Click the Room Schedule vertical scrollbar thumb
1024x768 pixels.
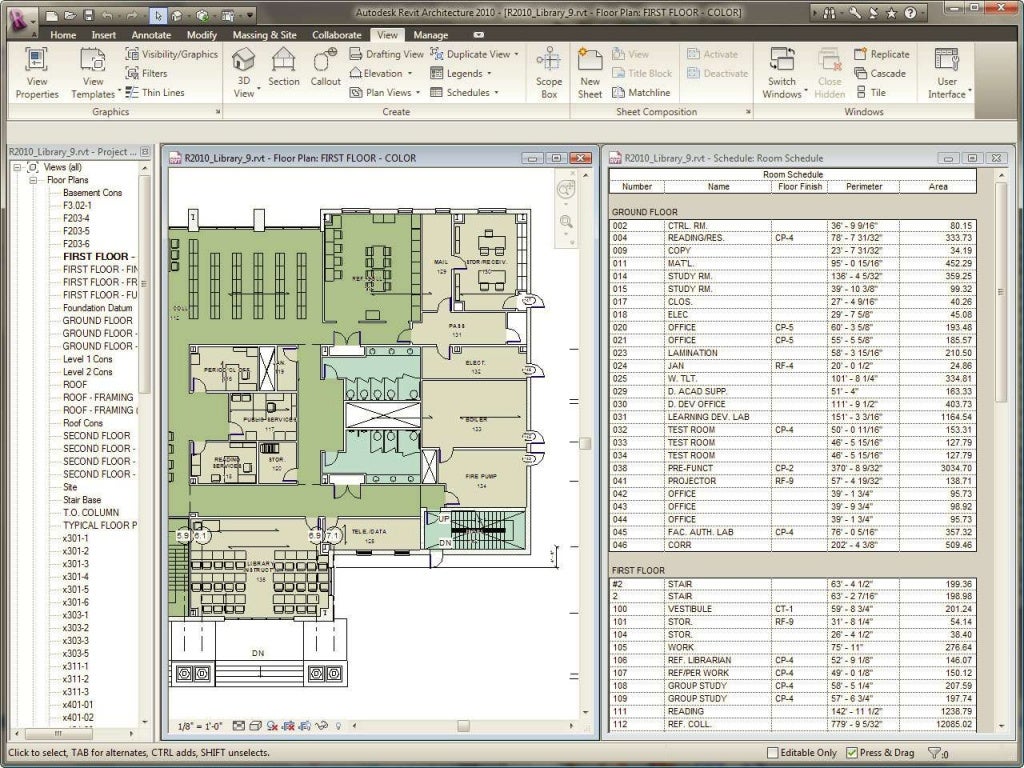point(1000,291)
